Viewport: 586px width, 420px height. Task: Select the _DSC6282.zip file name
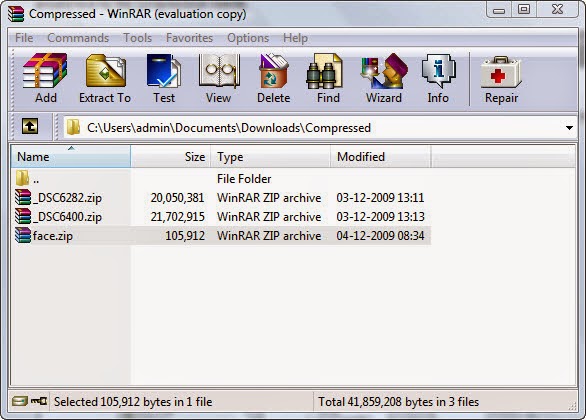coord(67,198)
